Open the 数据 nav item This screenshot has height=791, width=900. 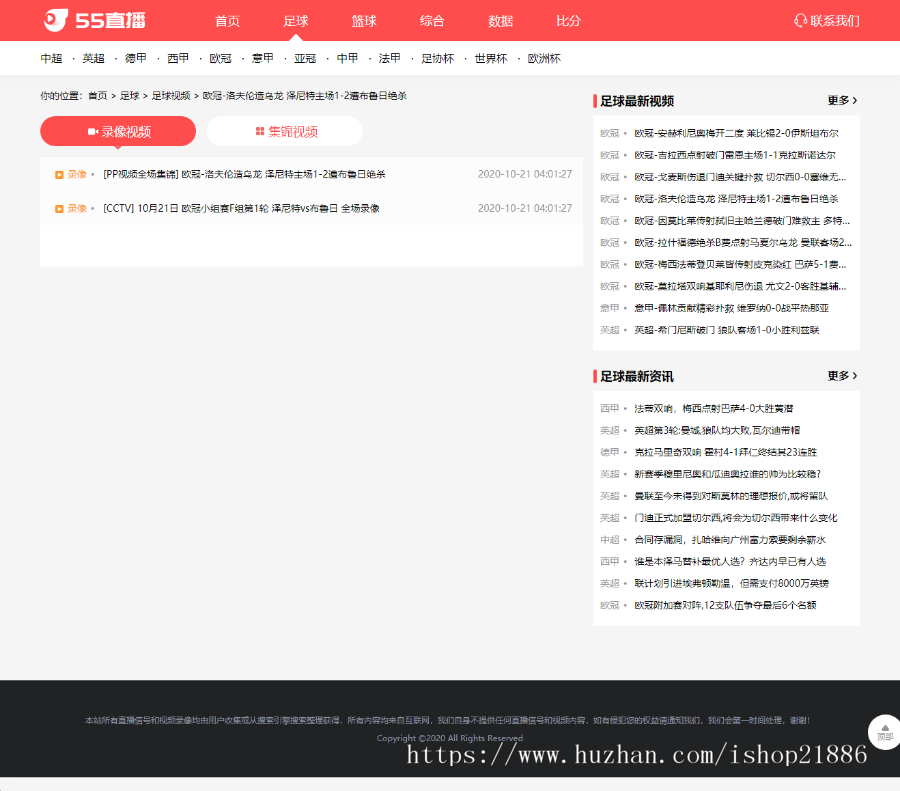tap(501, 21)
